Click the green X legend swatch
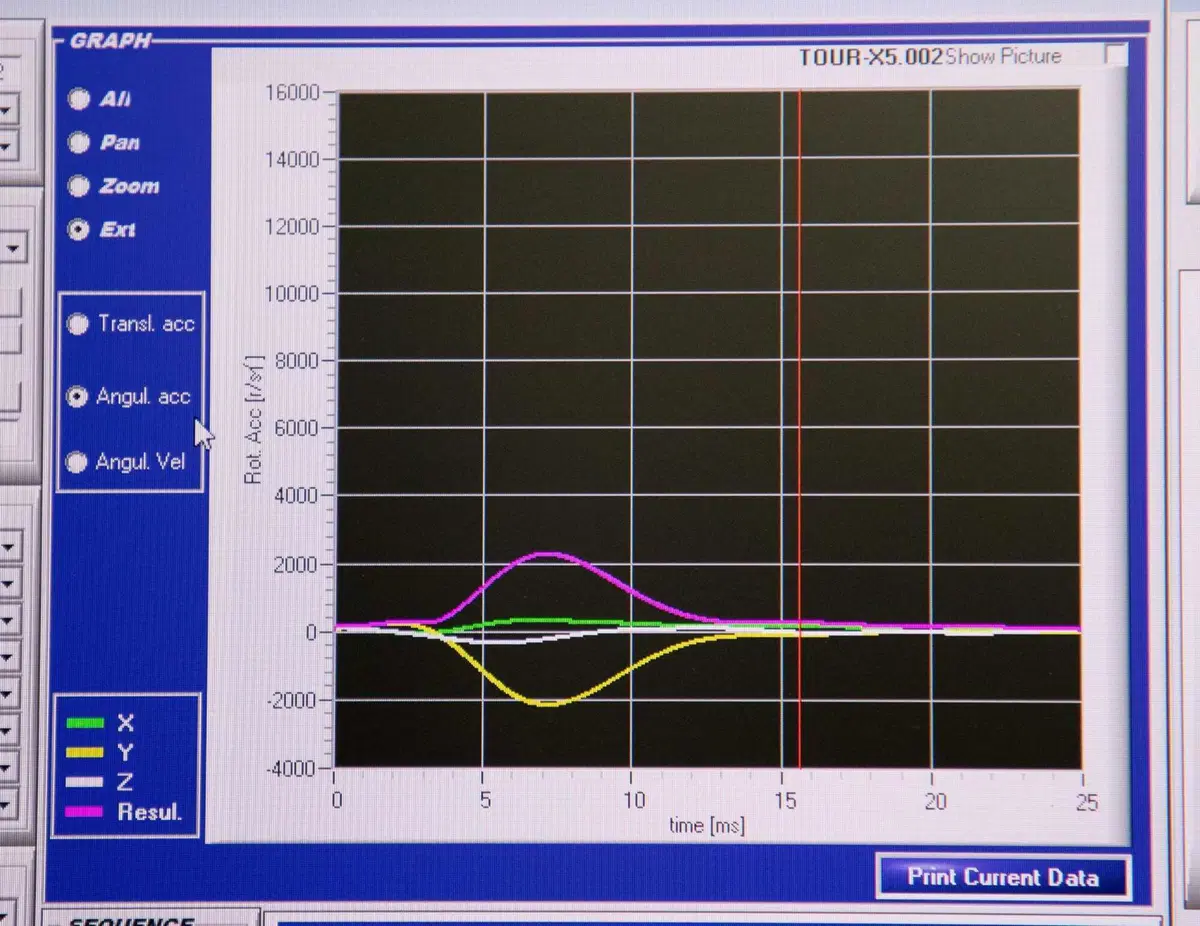This screenshot has height=926, width=1200. click(85, 723)
